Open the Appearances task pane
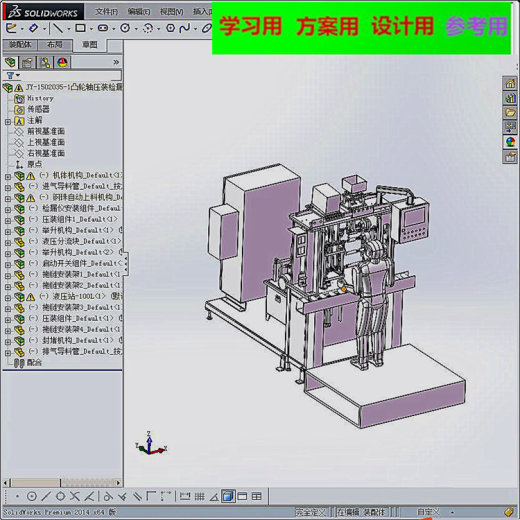Viewport: 520px width, 520px height. click(510, 142)
